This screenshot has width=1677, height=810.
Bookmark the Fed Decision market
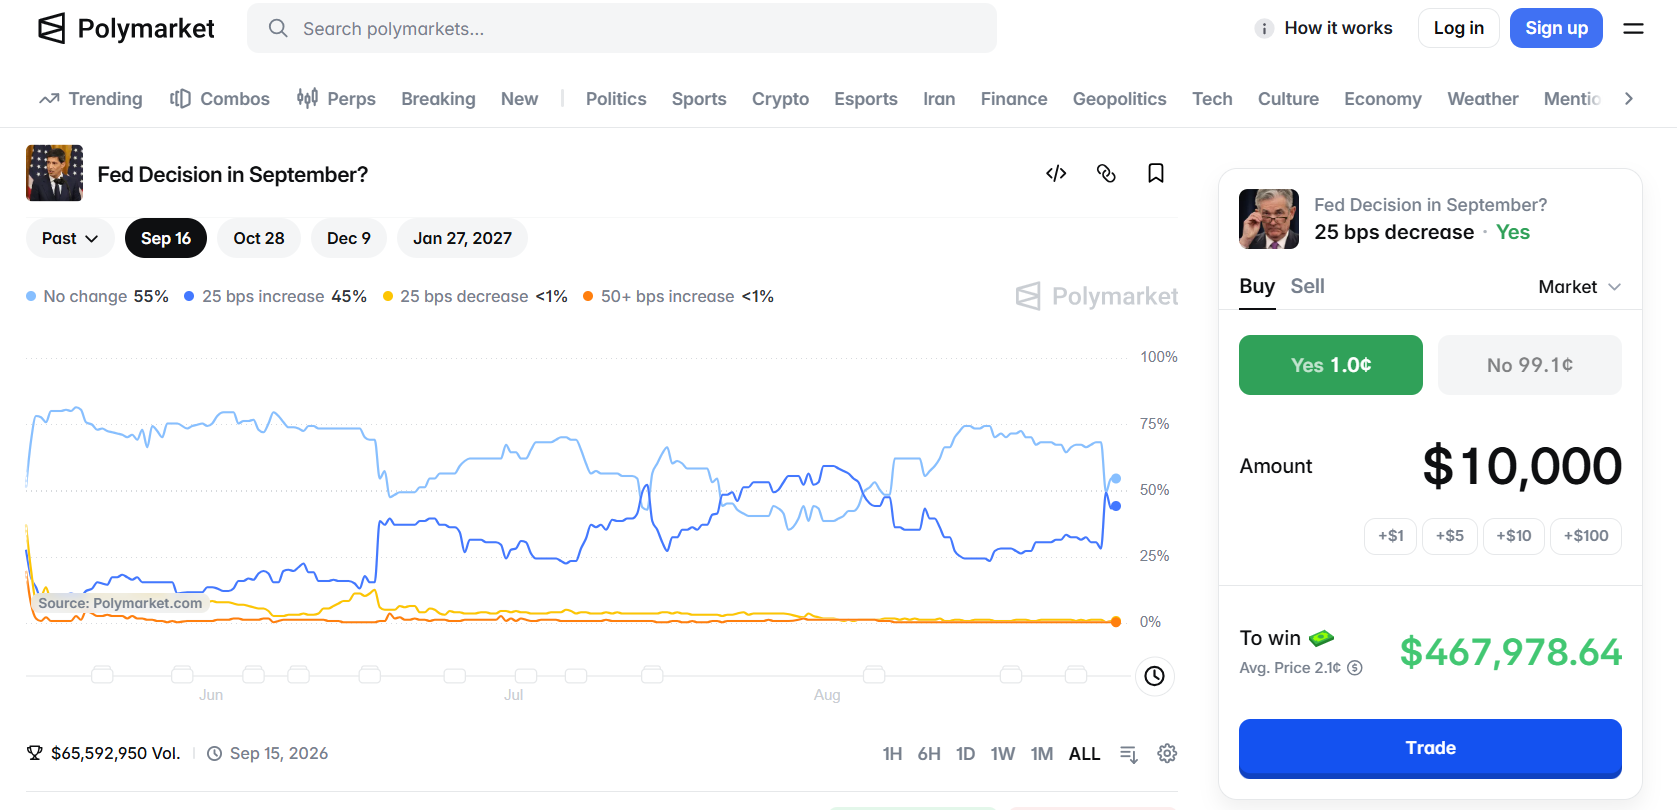1156,173
